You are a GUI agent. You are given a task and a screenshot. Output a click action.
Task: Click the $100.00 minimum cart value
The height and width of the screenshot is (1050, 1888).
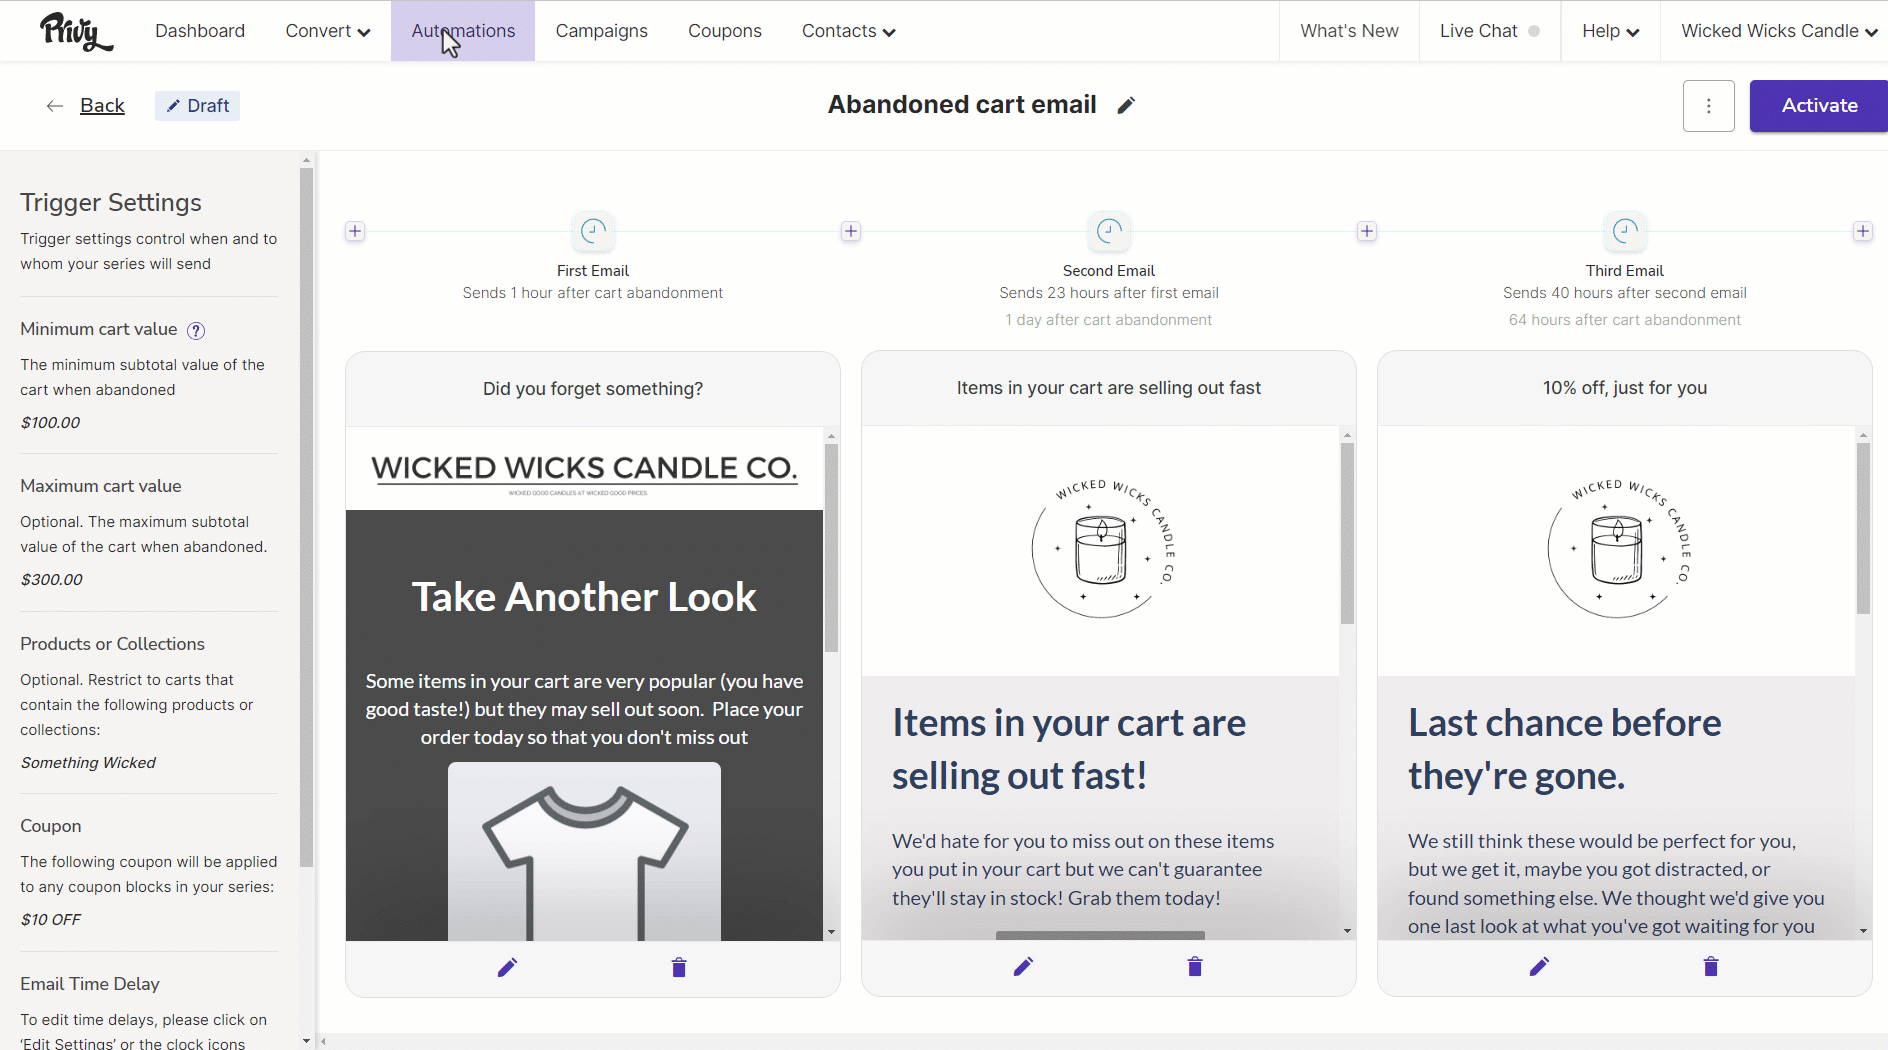(x=50, y=422)
